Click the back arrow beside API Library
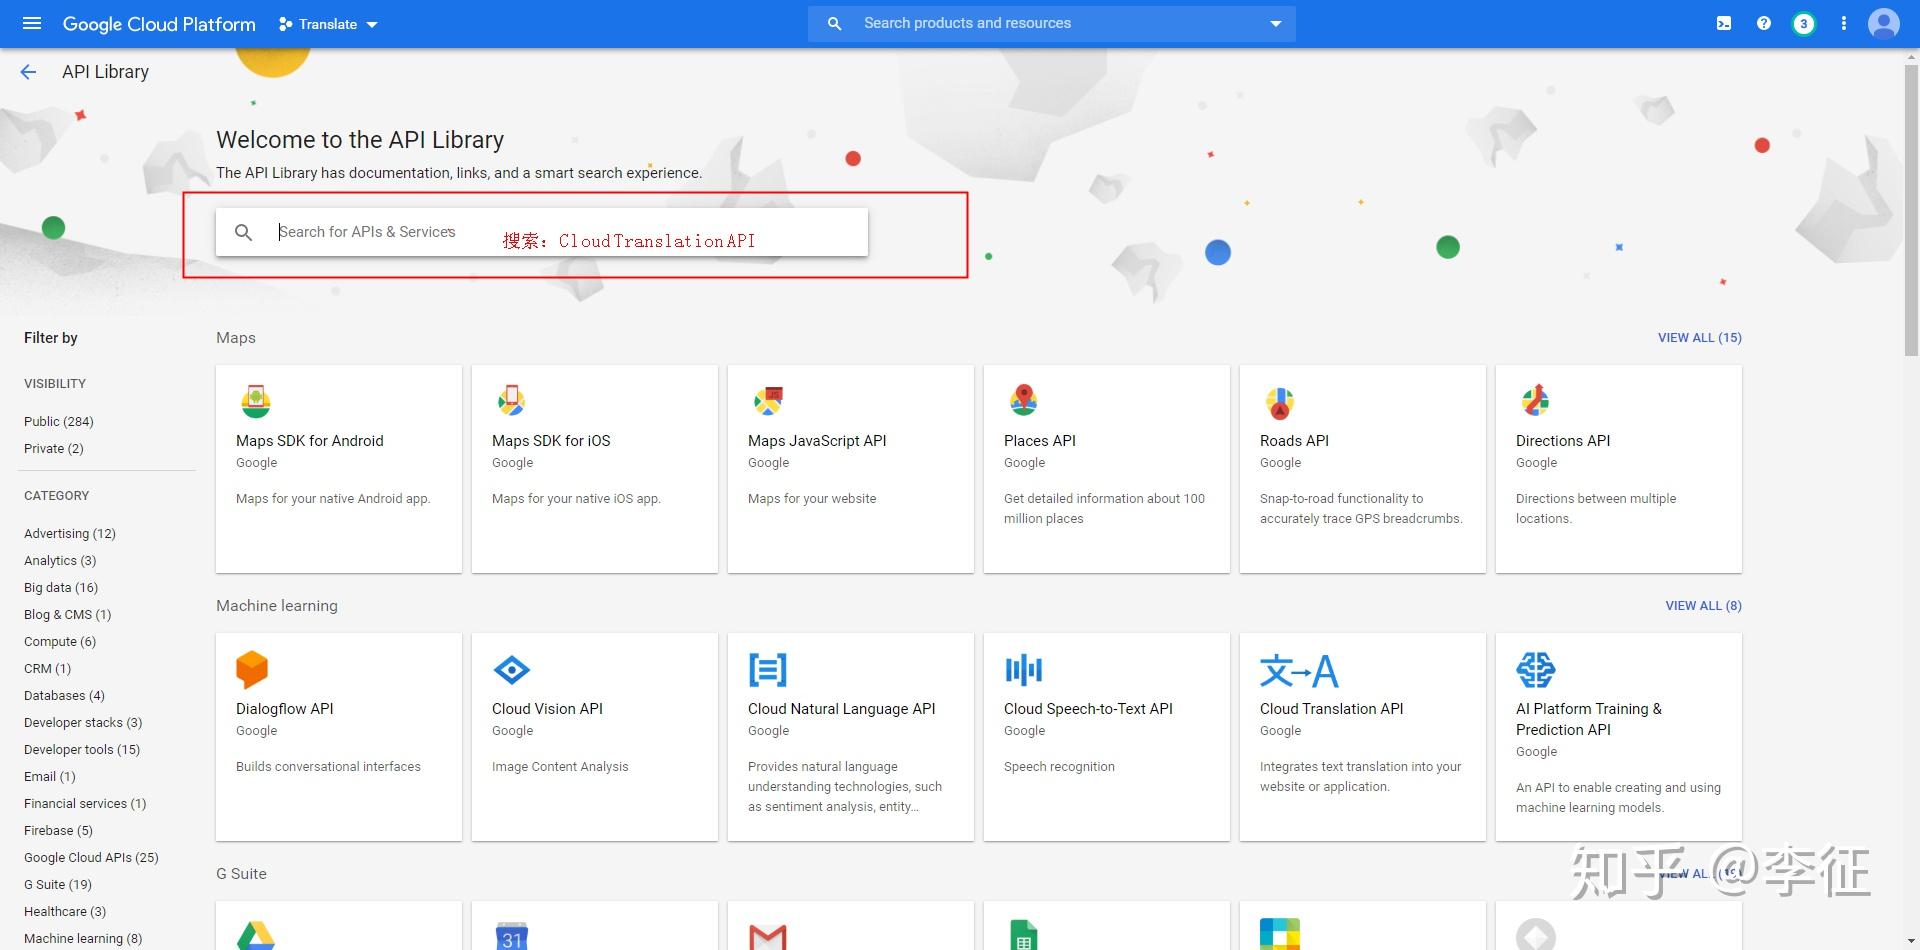This screenshot has width=1920, height=950. pyautogui.click(x=28, y=72)
